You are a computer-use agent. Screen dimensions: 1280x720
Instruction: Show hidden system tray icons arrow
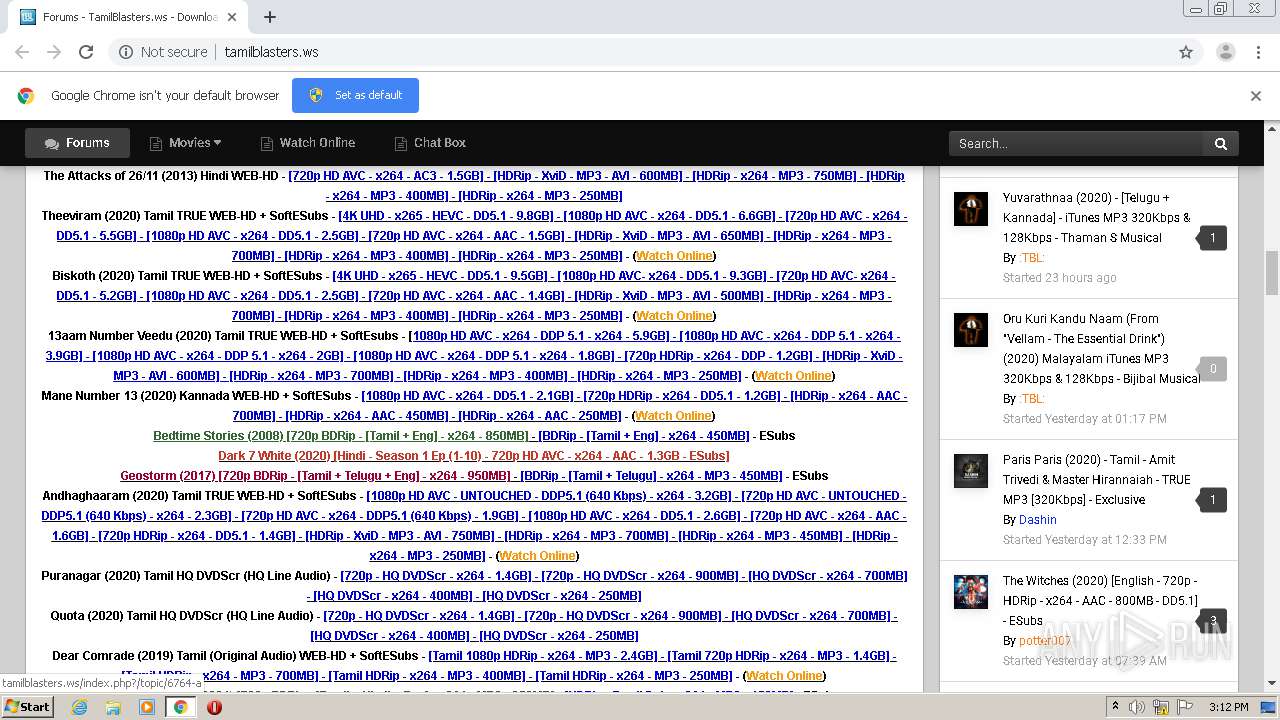[x=1116, y=707]
